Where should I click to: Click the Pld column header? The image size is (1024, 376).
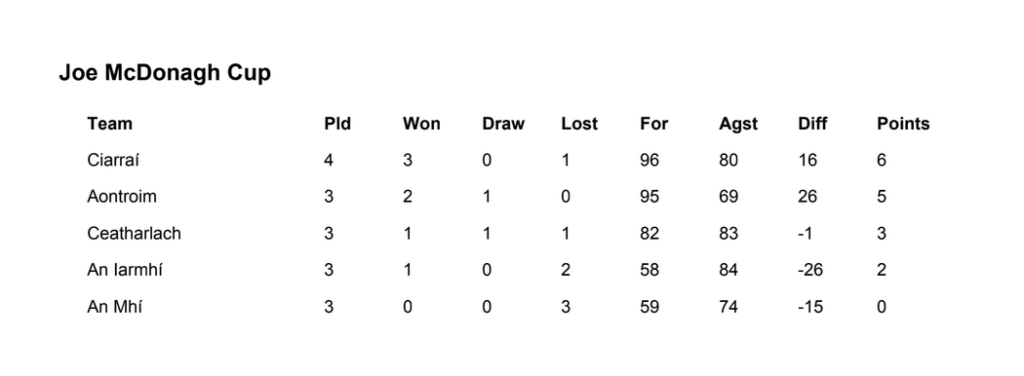(x=338, y=123)
